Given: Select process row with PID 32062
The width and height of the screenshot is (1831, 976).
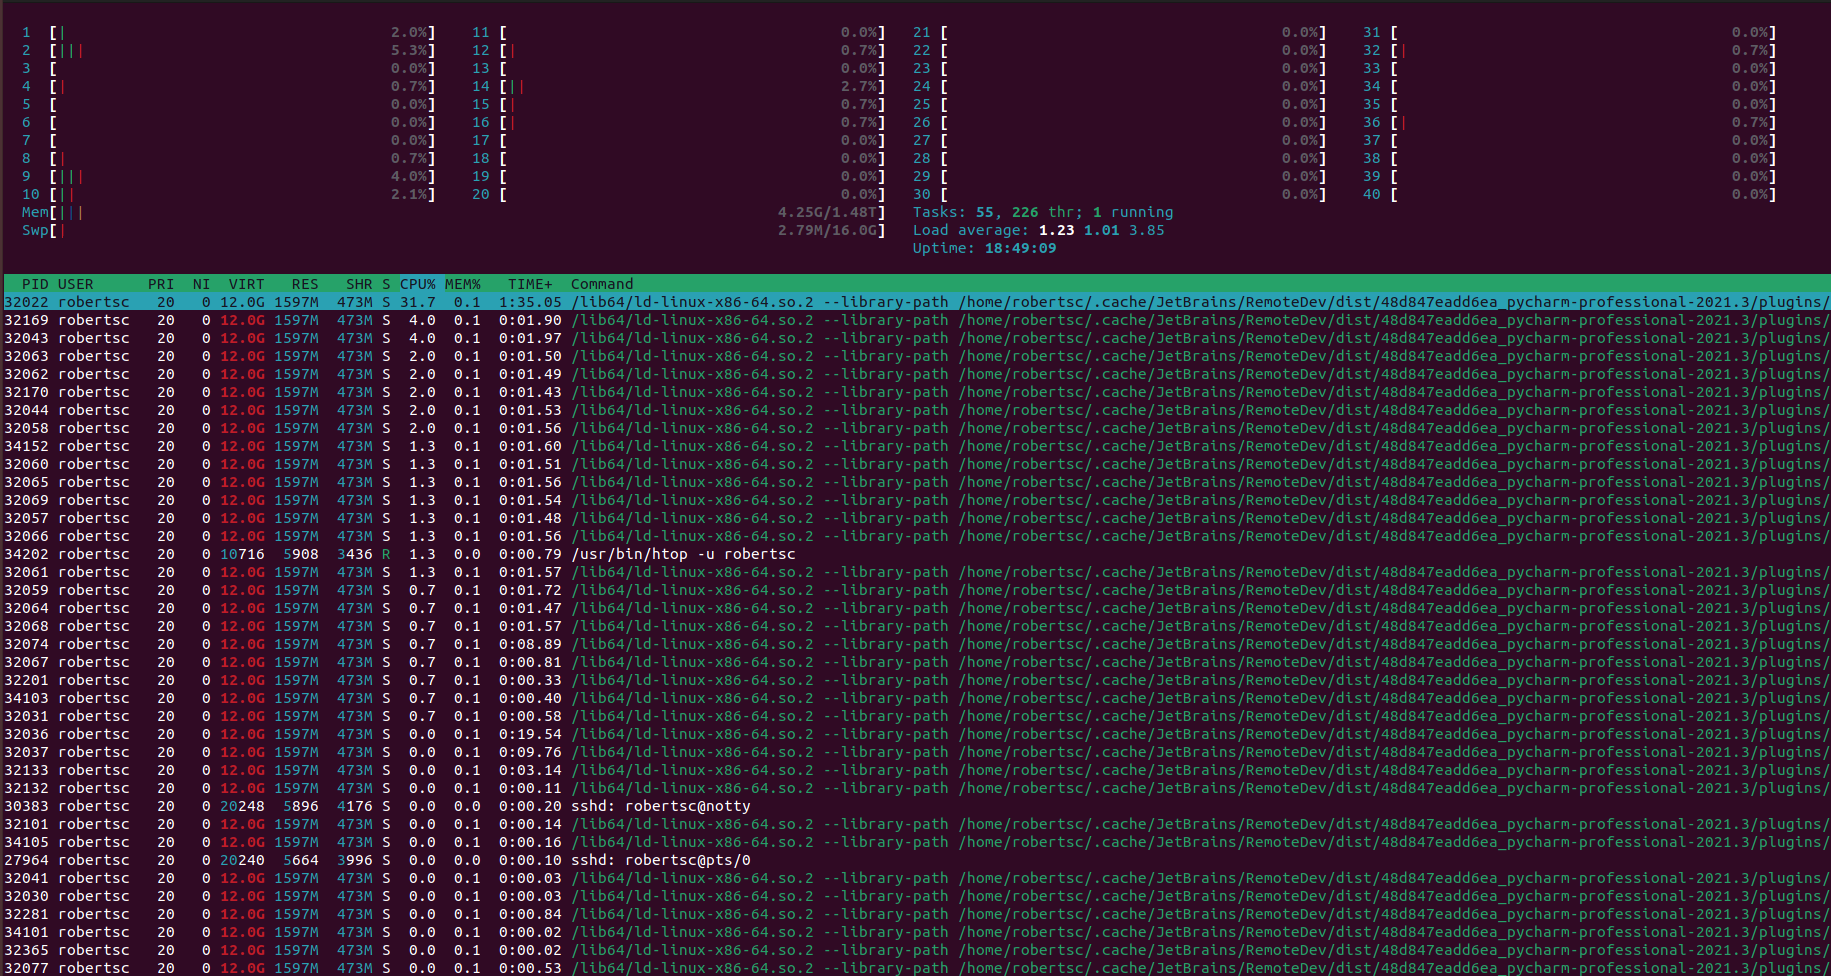Looking at the screenshot, I should click(917, 374).
